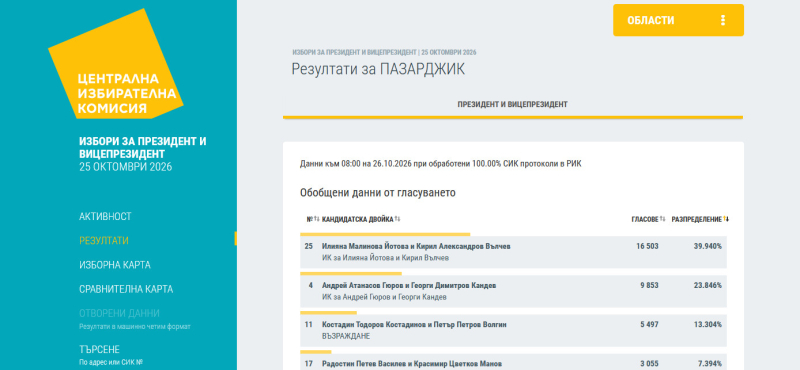Sort by ГЛАСОВЕ column arrows

pos(662,219)
